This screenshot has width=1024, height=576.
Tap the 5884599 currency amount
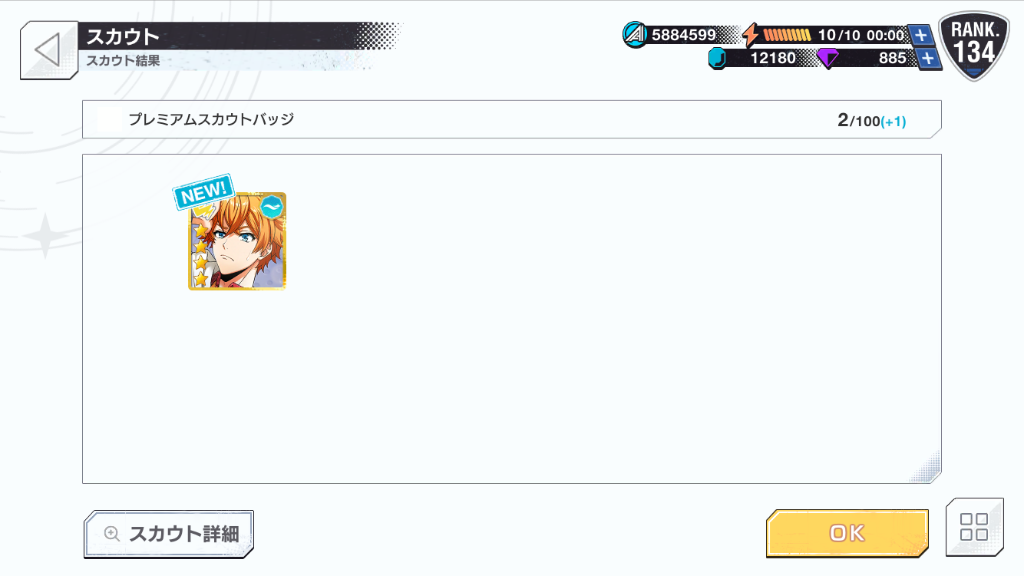684,35
